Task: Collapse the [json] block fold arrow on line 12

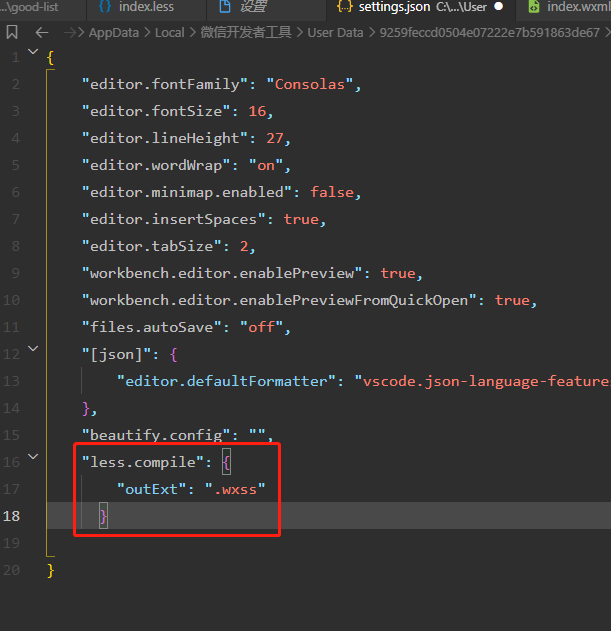Action: (x=33, y=348)
